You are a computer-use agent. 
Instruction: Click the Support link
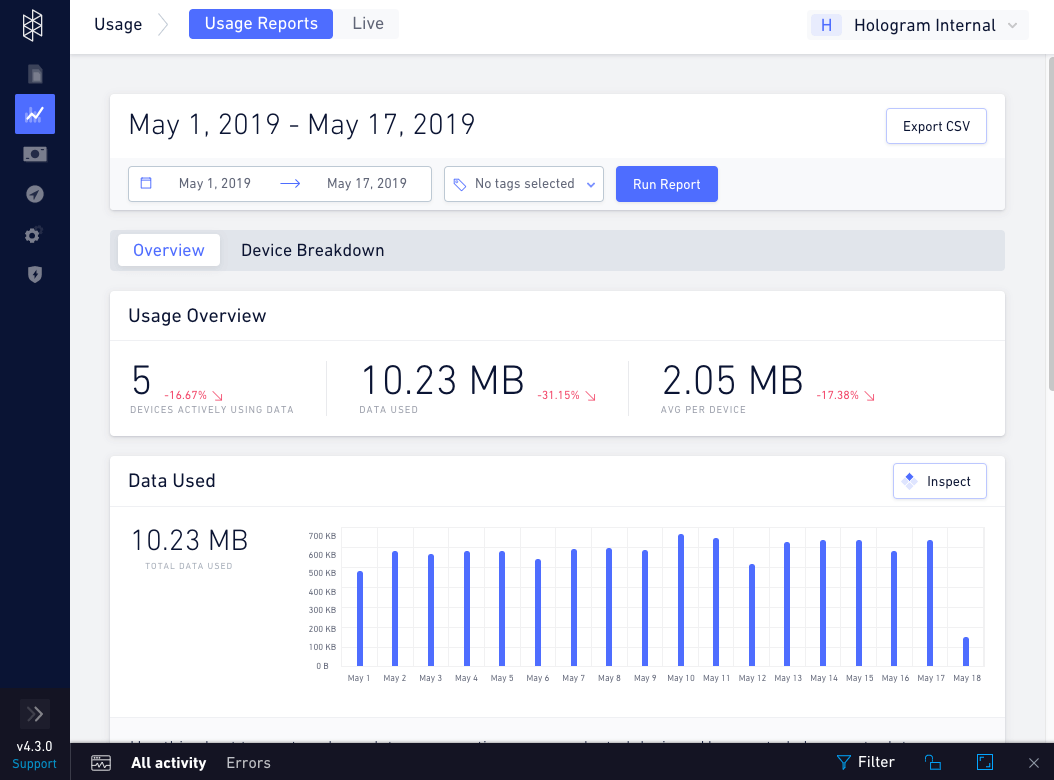click(x=34, y=764)
